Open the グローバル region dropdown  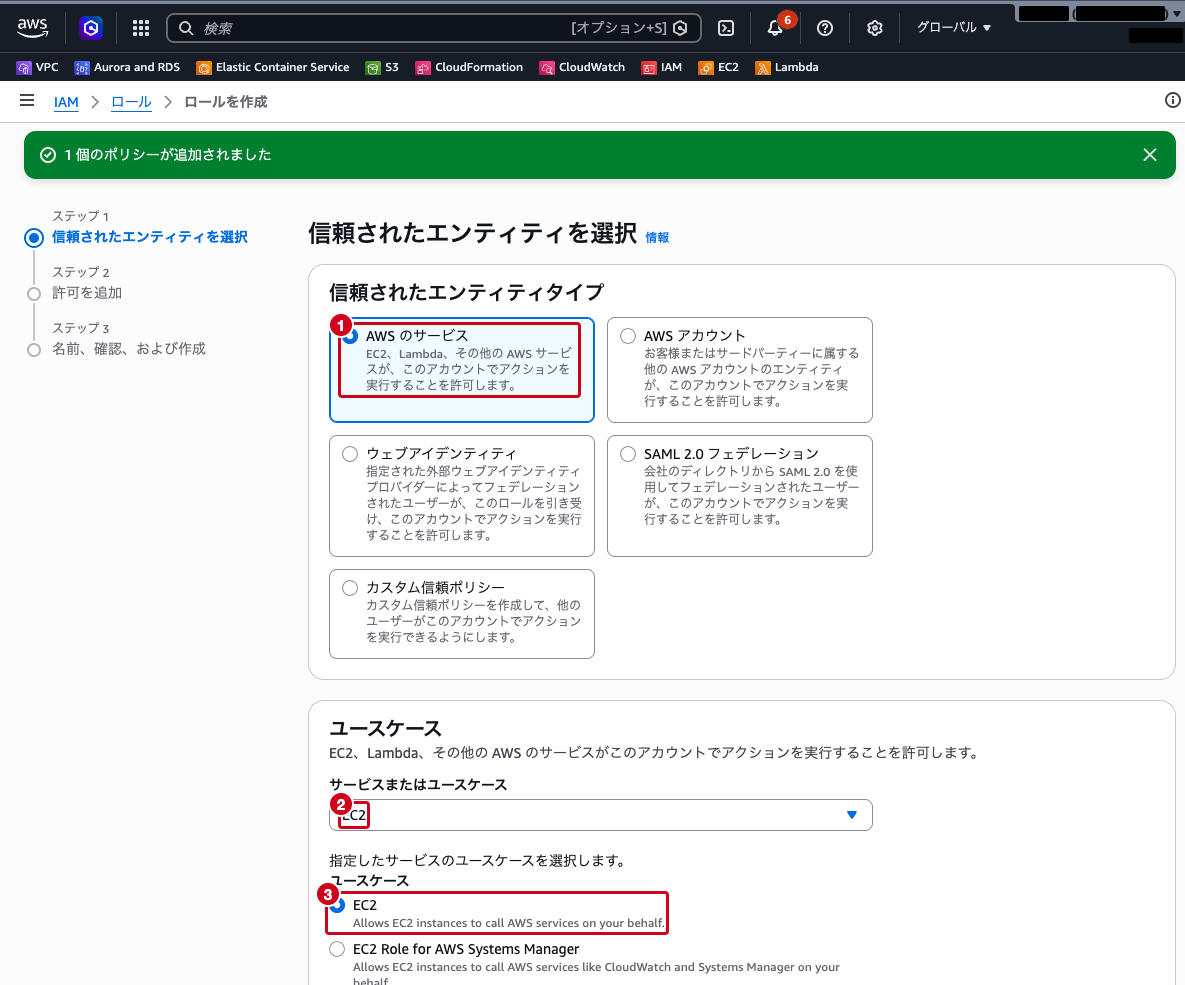(954, 28)
